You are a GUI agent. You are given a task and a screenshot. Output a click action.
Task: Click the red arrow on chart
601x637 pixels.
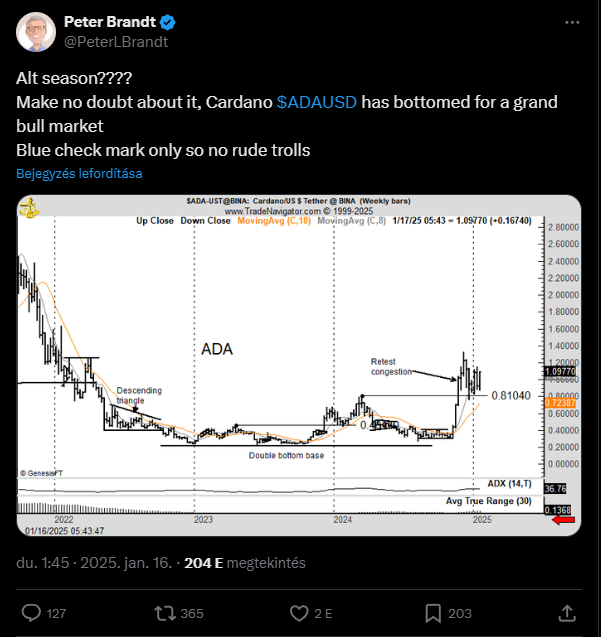click(x=564, y=520)
